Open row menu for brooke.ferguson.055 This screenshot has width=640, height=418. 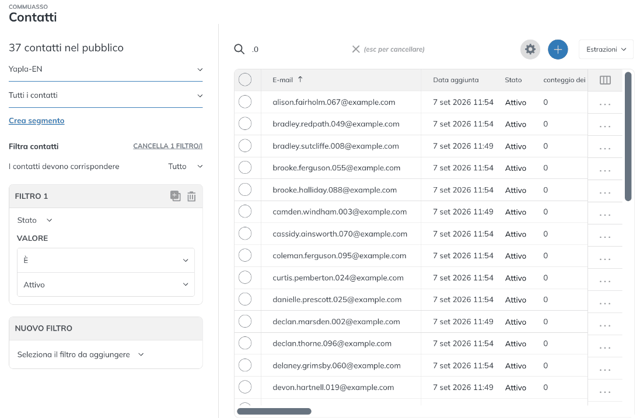point(605,171)
